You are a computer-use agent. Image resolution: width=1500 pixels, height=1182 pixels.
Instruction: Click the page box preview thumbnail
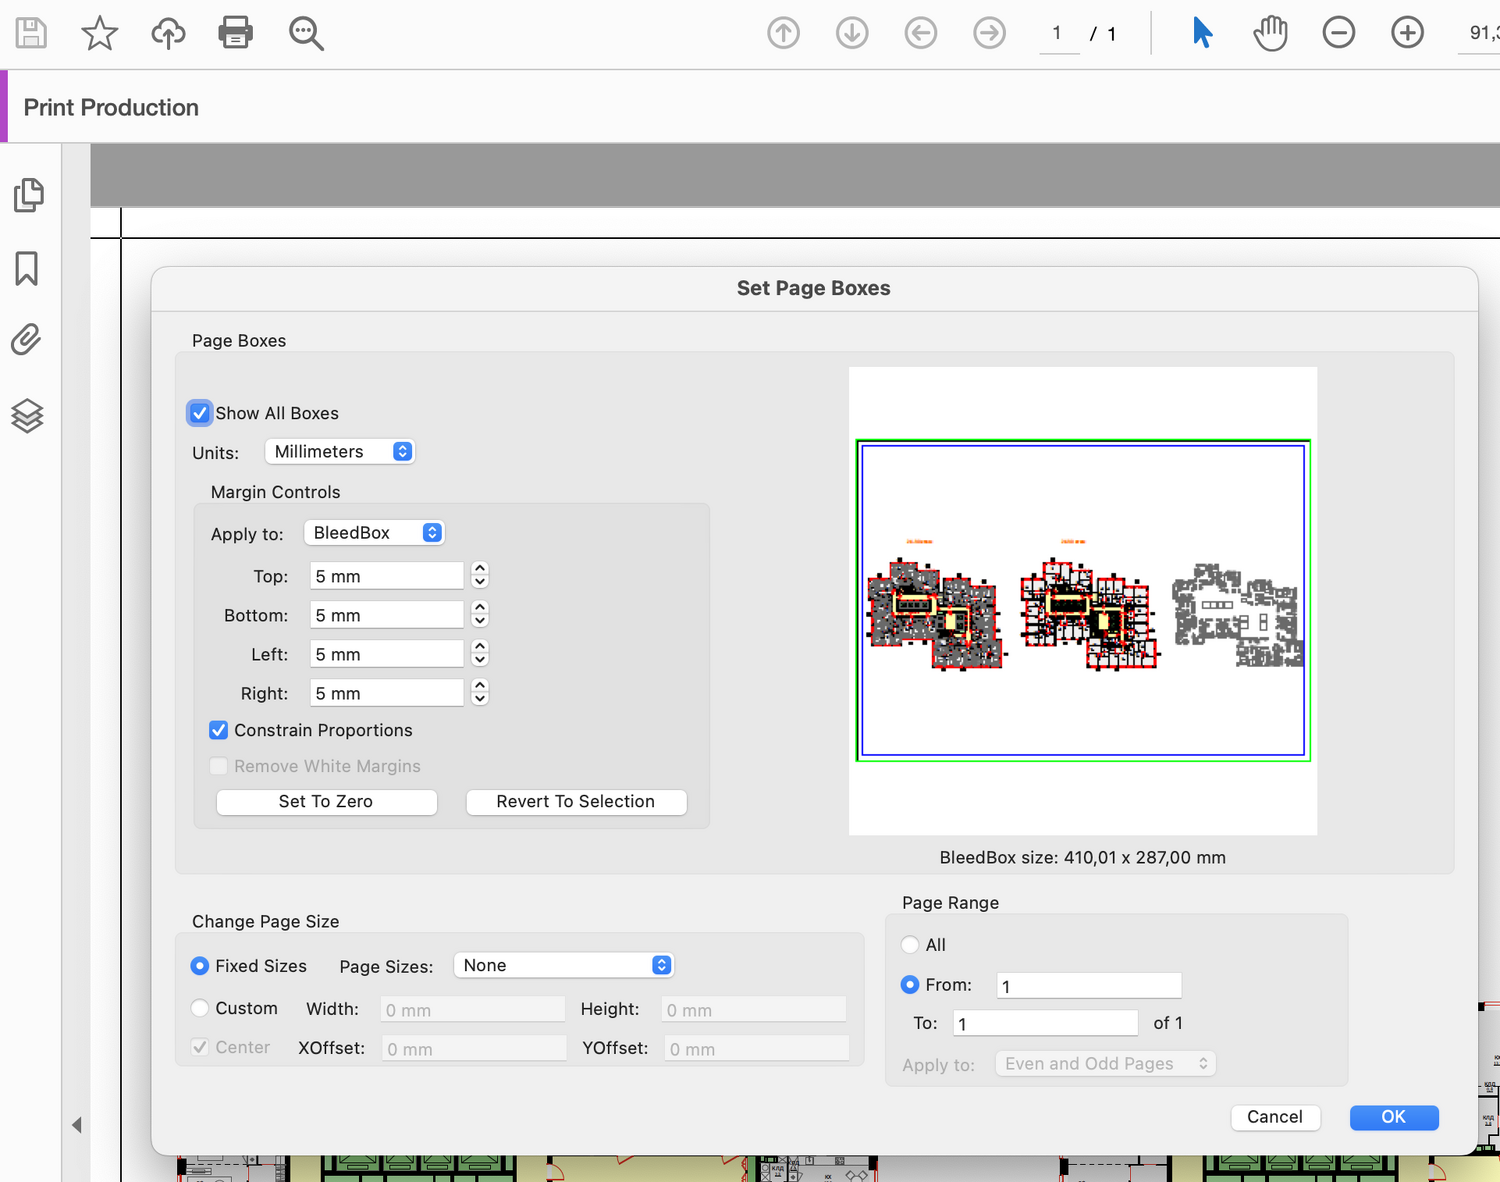coord(1083,601)
